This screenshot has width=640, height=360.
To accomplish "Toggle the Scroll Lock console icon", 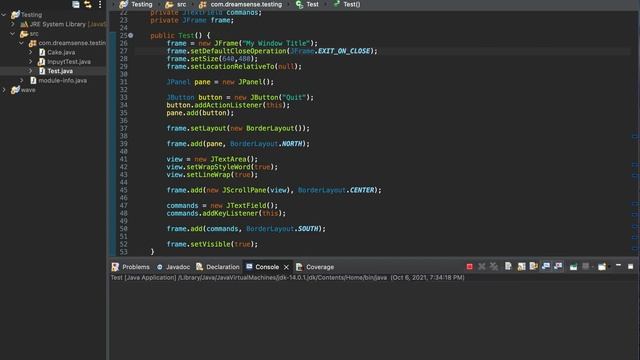I will 521,267.
